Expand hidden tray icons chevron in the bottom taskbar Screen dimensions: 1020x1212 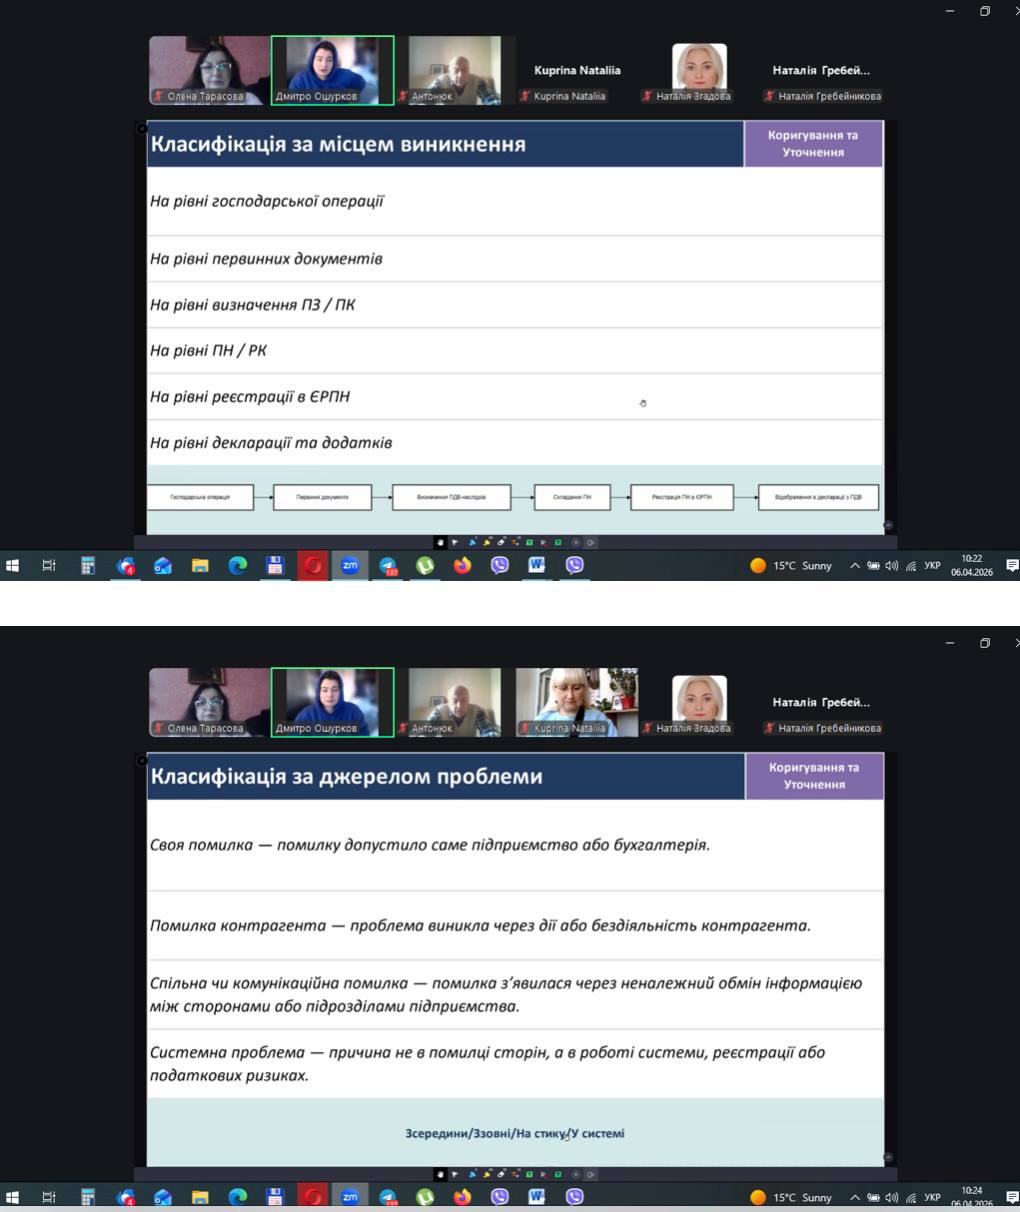855,1197
